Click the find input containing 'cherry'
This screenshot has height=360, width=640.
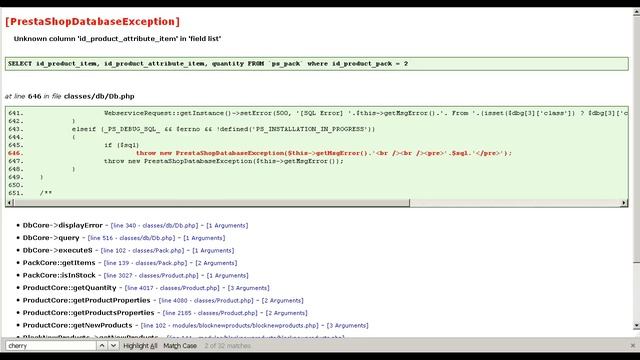pos(51,346)
